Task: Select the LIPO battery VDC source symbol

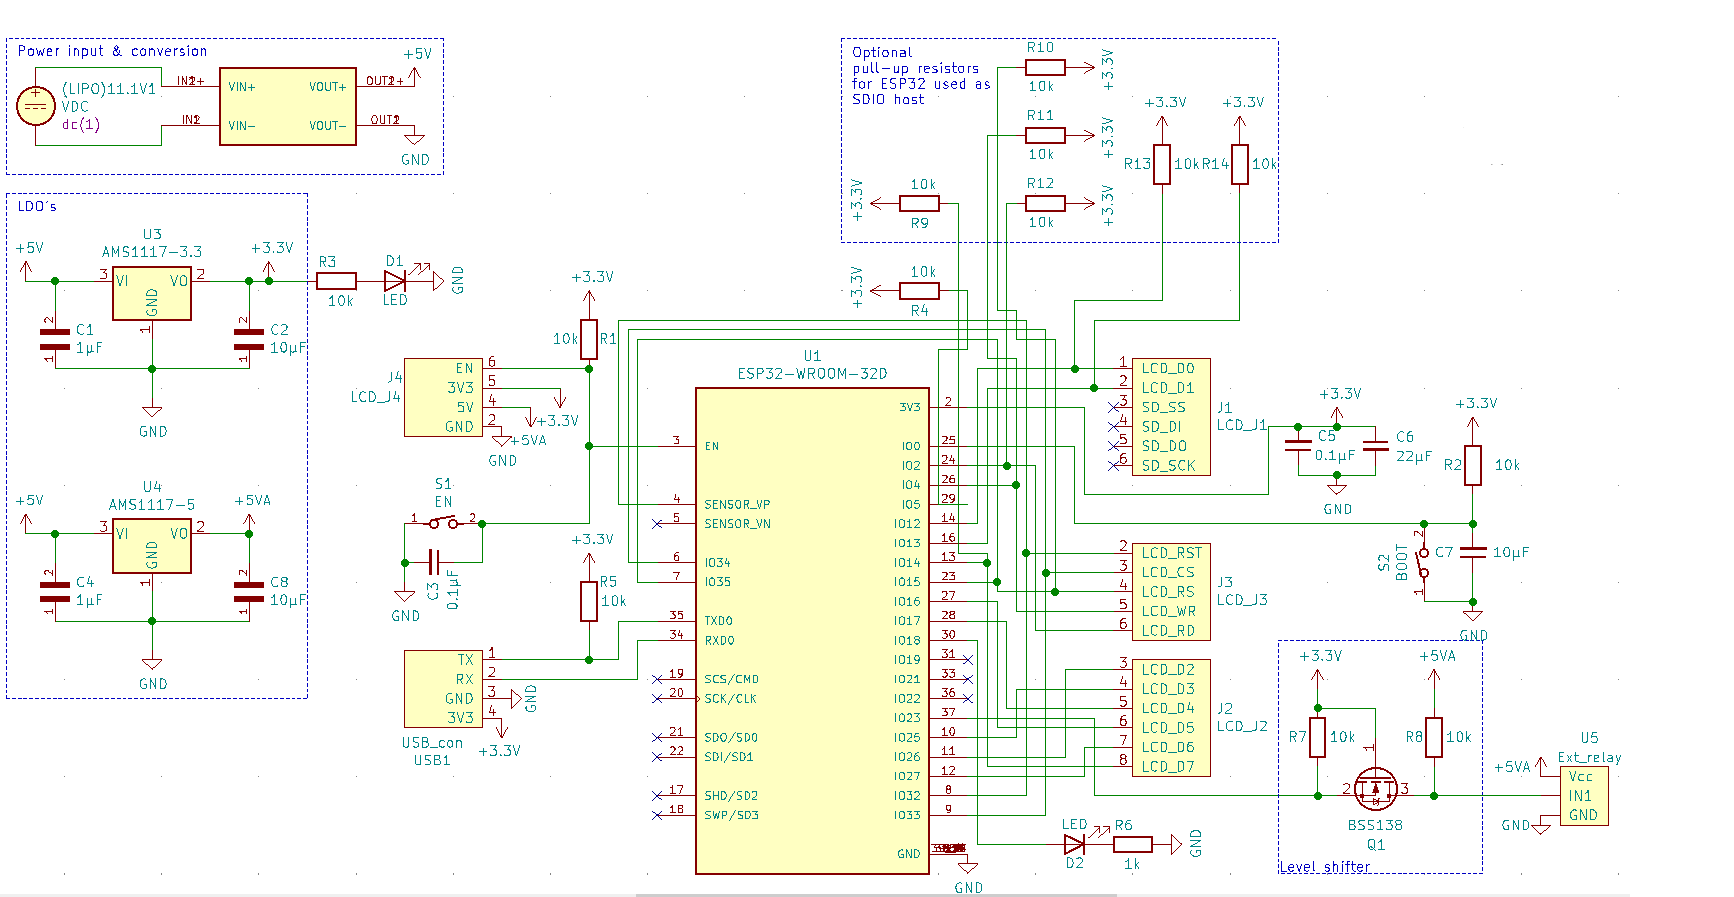Action: [x=36, y=106]
